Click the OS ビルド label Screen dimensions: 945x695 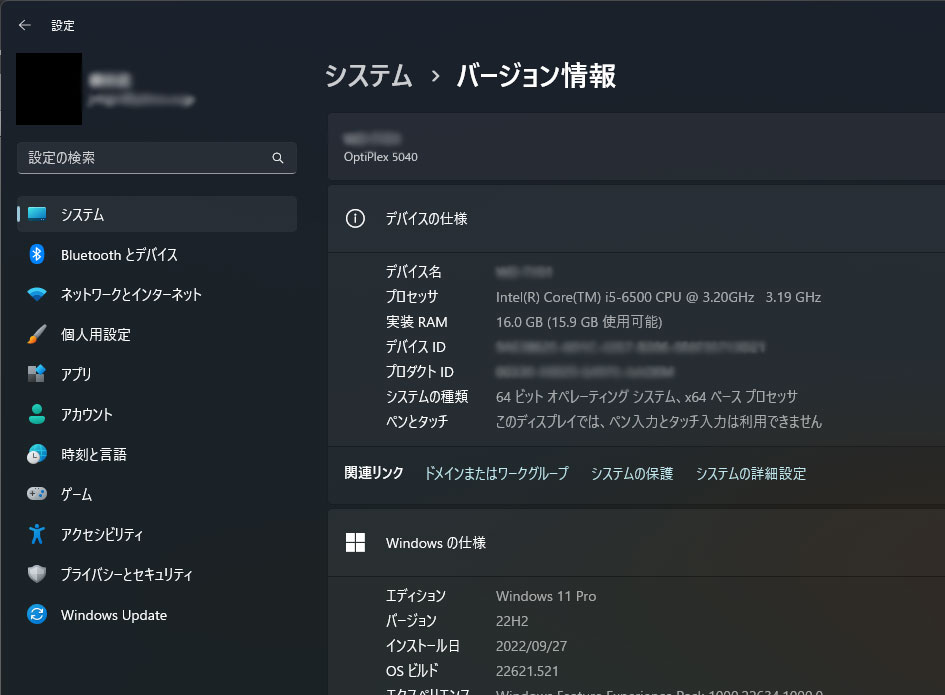point(412,671)
